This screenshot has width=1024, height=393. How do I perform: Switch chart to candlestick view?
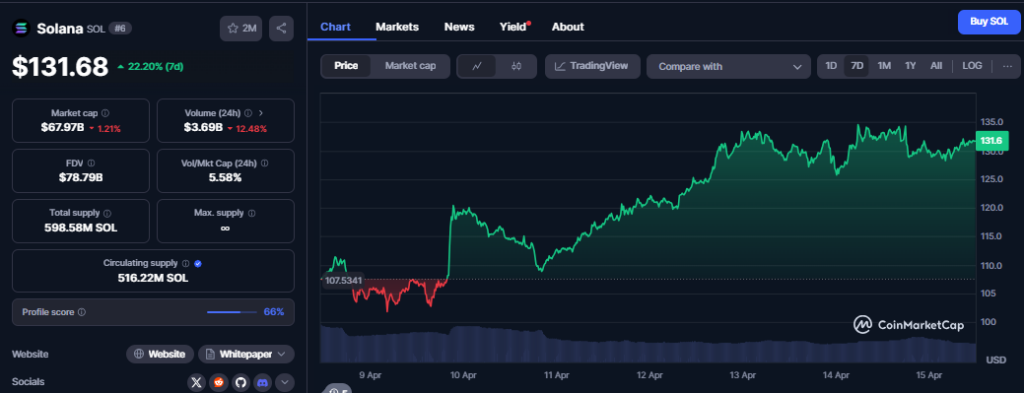pyautogui.click(x=516, y=66)
